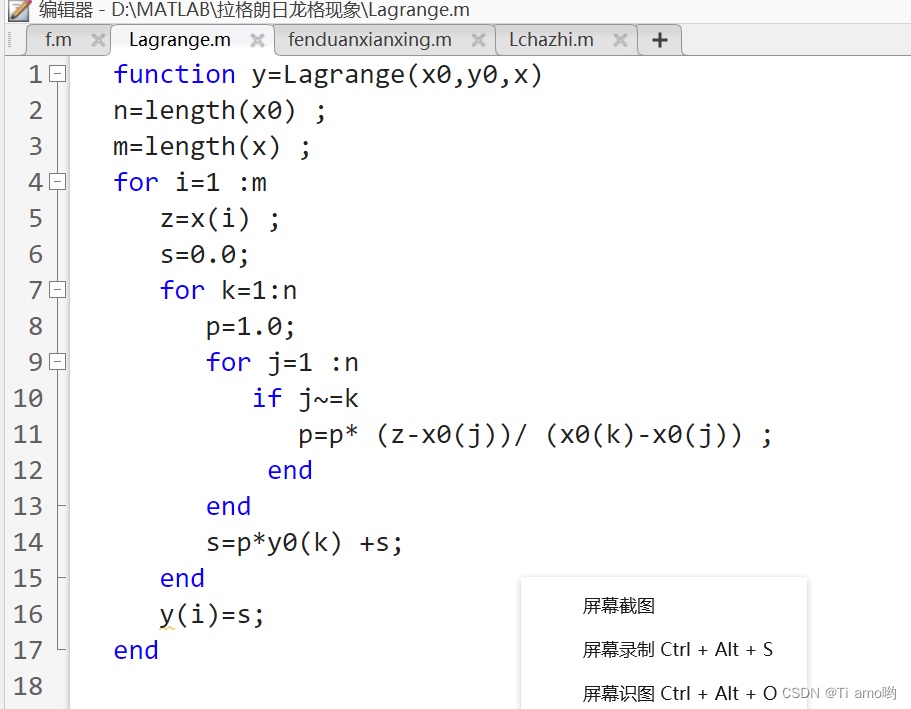Place cursor on the if j~=k statement

(x=304, y=398)
